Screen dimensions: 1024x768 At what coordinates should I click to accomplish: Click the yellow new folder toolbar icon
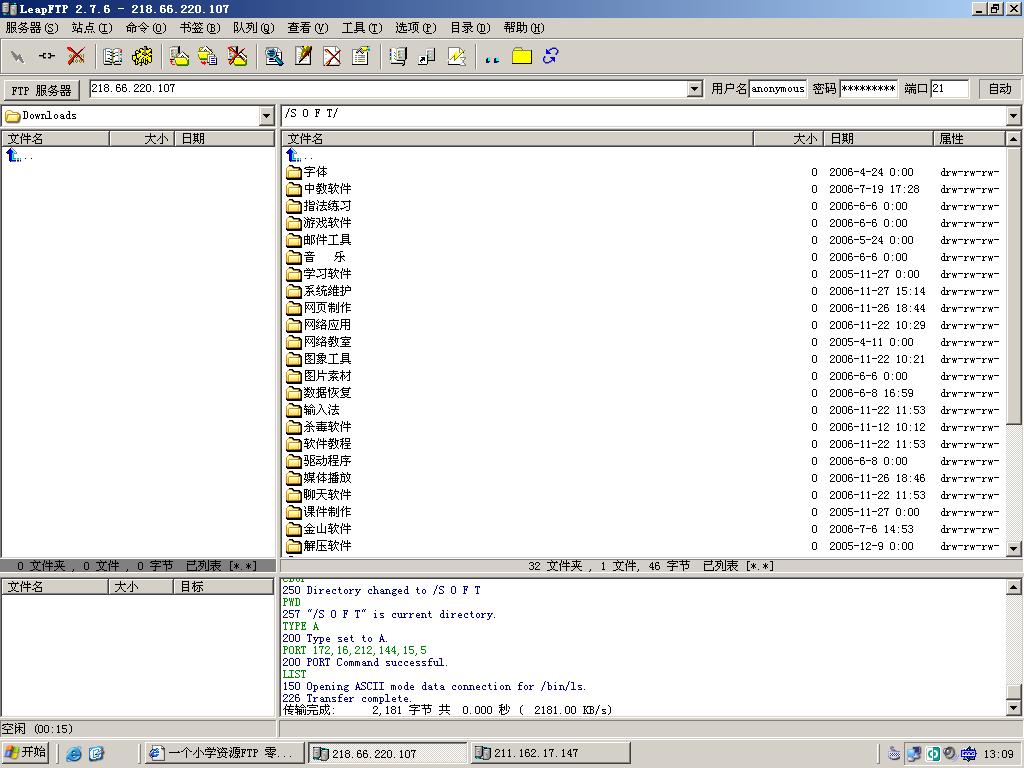pyautogui.click(x=521, y=56)
